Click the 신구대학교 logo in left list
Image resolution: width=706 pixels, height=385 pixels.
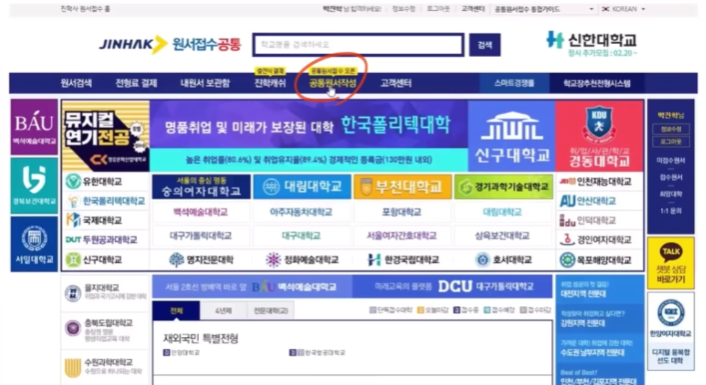pyautogui.click(x=94, y=260)
